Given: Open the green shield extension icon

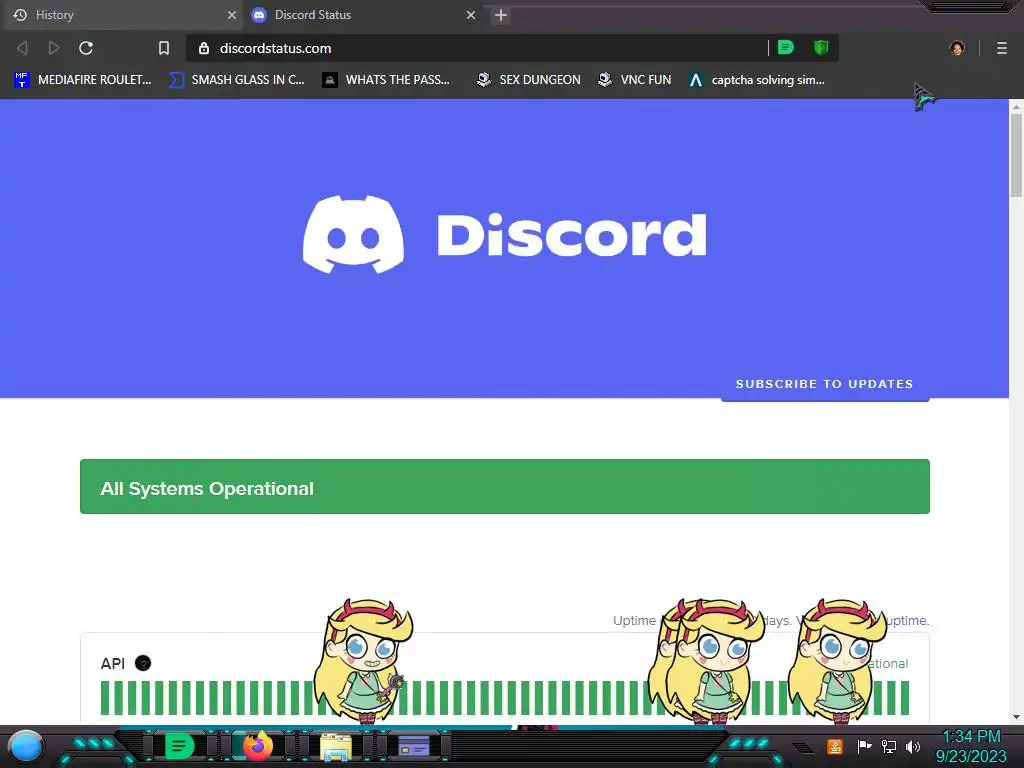Looking at the screenshot, I should tap(821, 48).
